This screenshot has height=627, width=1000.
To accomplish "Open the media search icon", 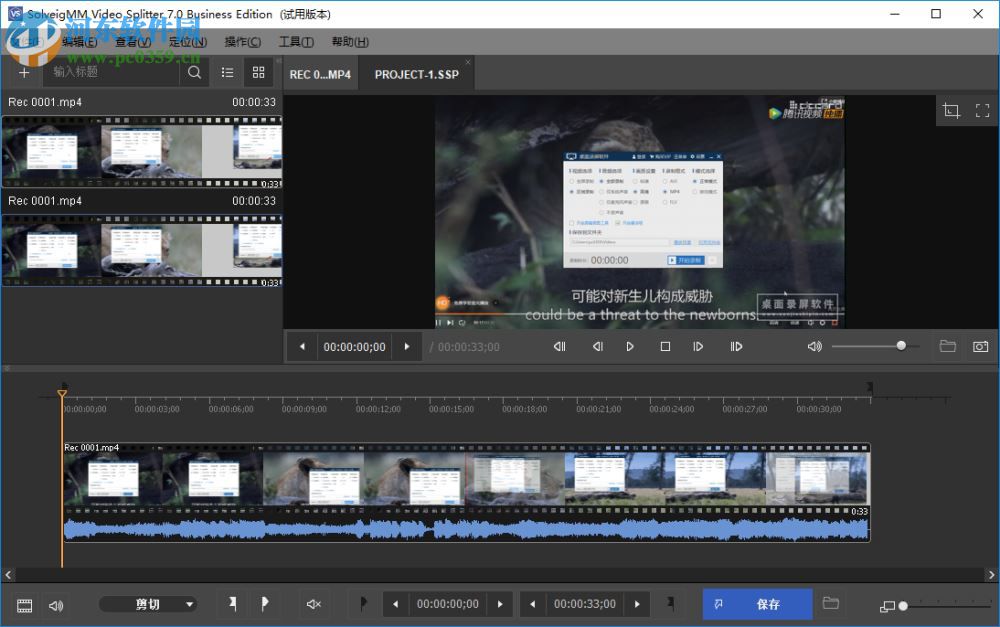I will pyautogui.click(x=194, y=72).
